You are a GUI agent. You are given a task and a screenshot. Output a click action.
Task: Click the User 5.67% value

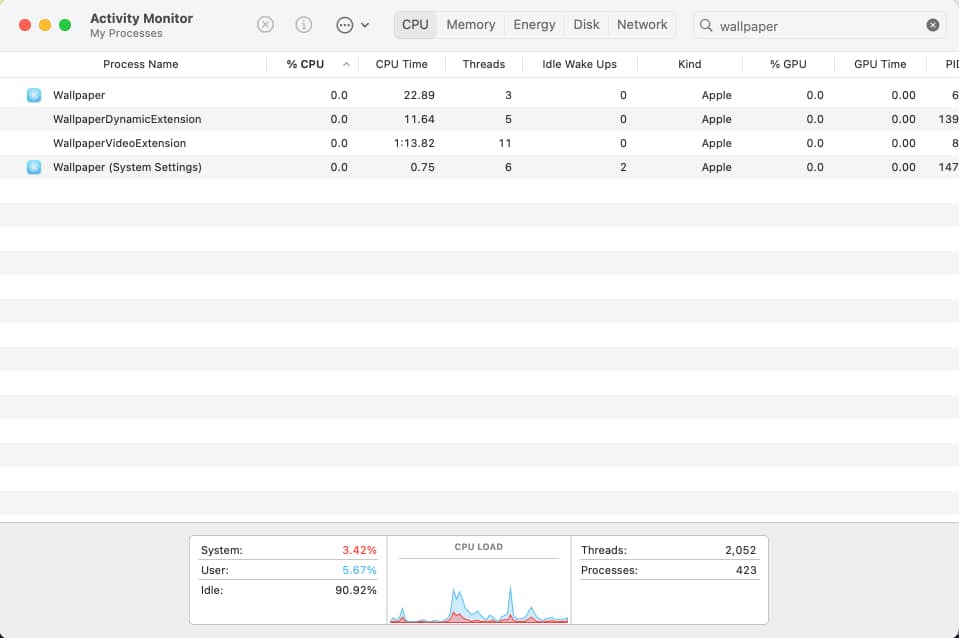click(359, 570)
